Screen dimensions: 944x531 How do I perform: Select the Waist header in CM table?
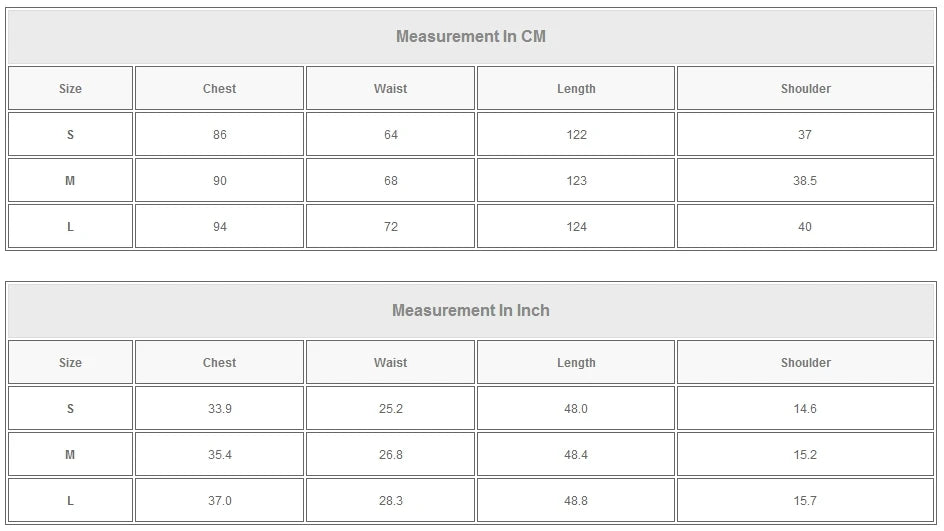pos(390,89)
